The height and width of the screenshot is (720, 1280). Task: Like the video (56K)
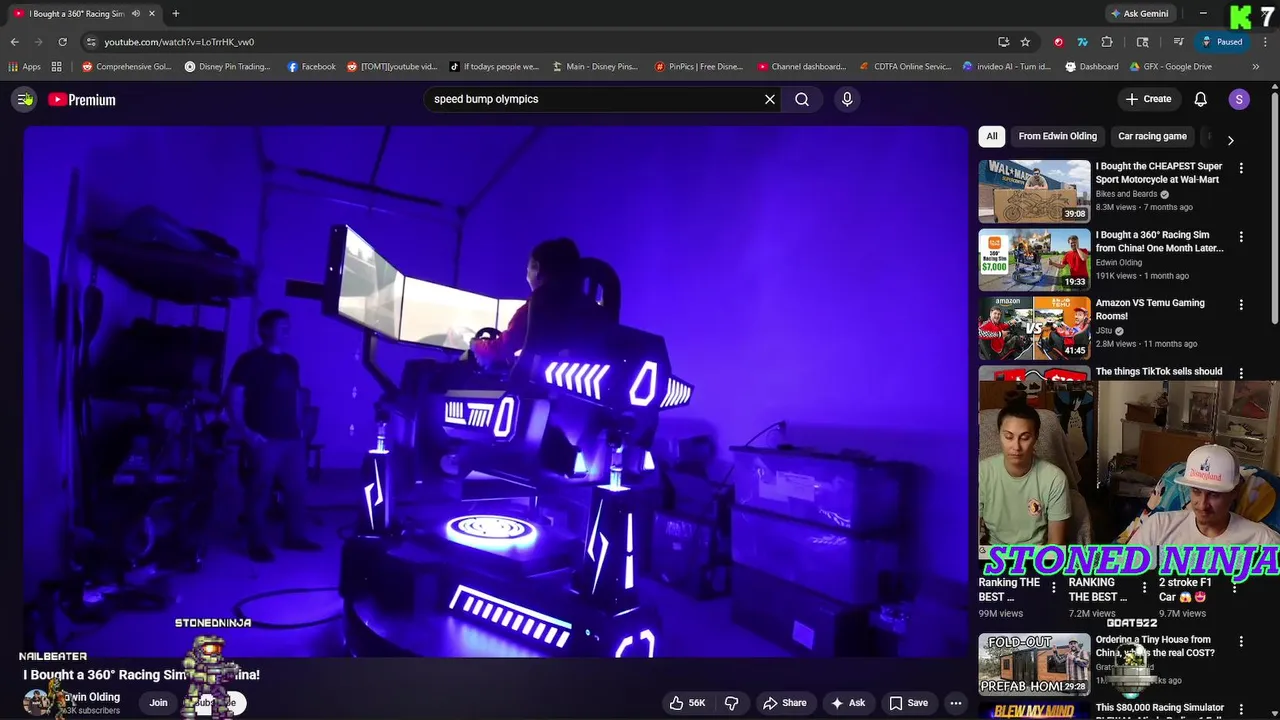687,703
